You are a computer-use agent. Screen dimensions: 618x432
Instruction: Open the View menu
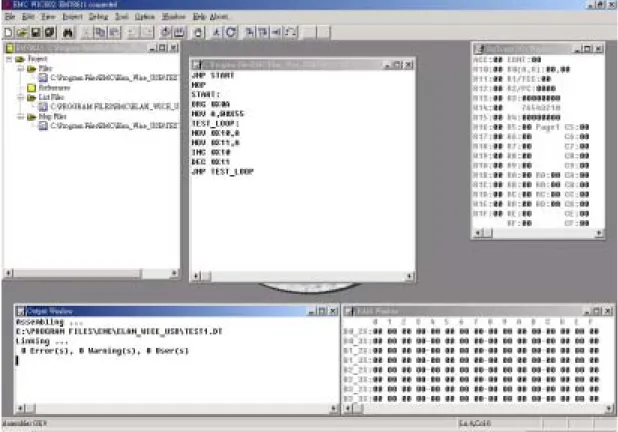point(48,17)
